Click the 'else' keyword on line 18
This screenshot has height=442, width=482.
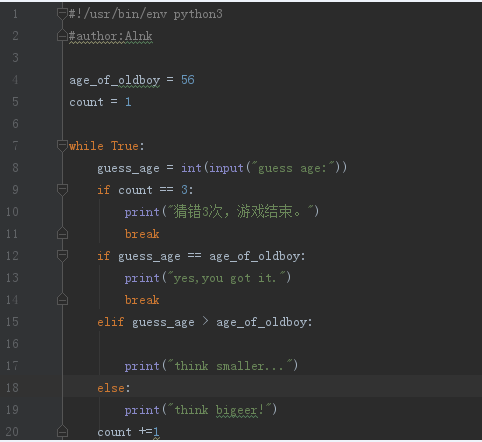click(x=111, y=388)
